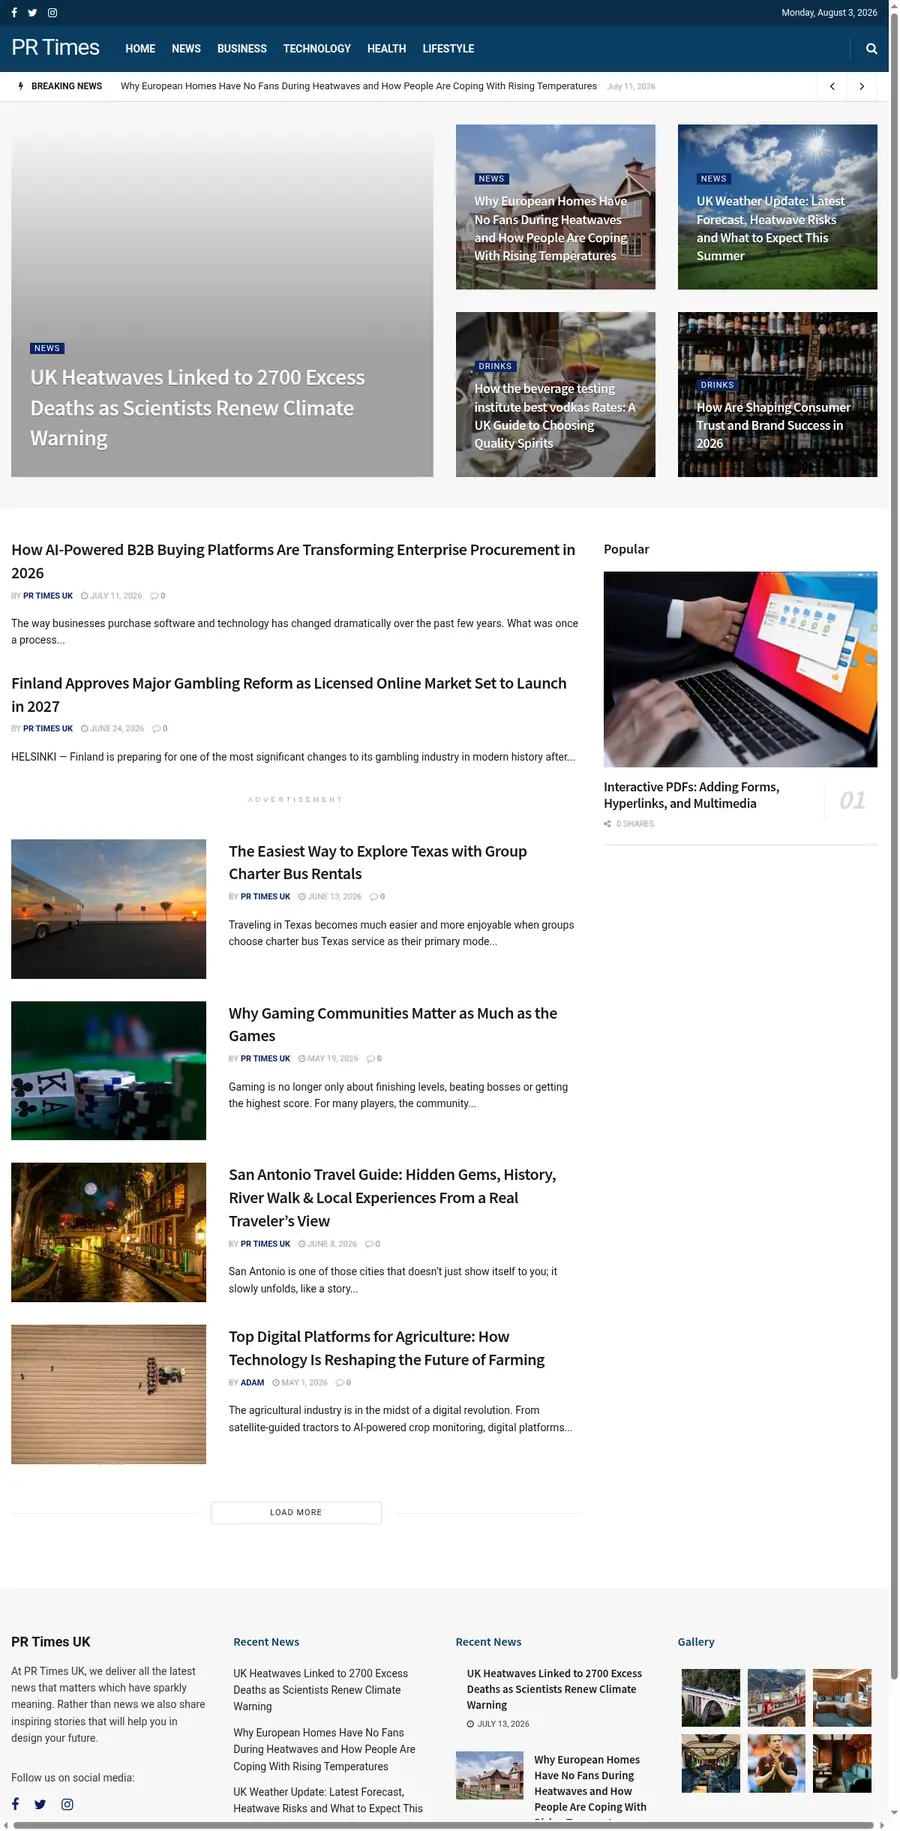Open the BUSINESS menu item

point(242,48)
